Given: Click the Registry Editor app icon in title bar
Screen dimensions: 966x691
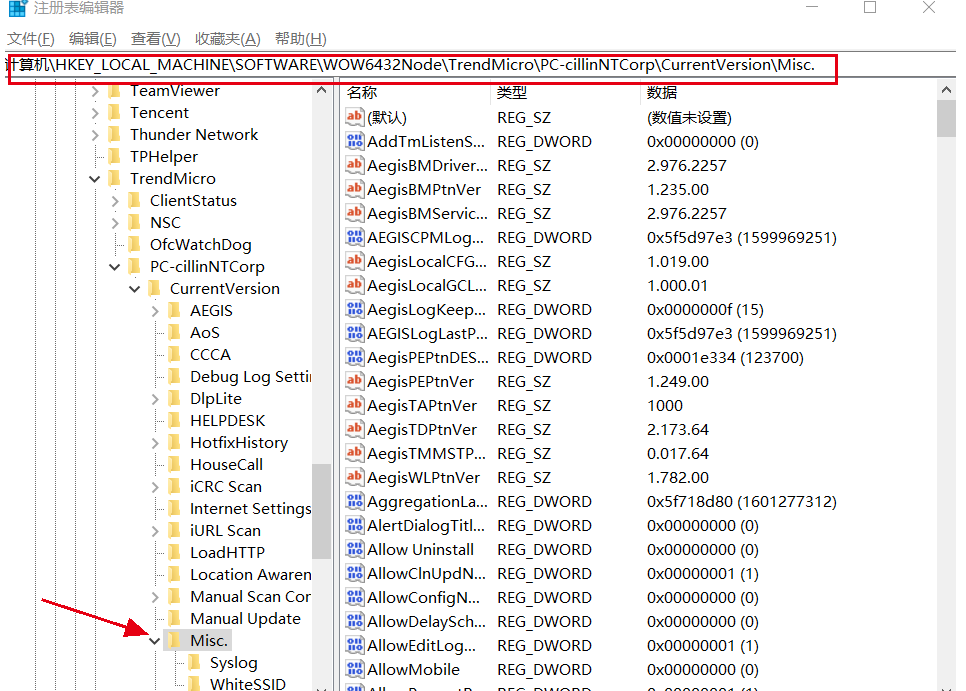Looking at the screenshot, I should coord(17,9).
